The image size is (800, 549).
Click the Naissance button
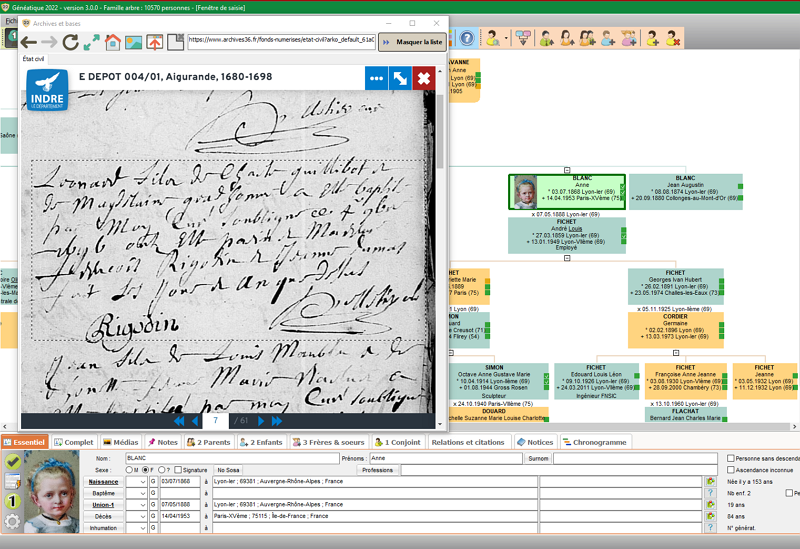[104, 482]
